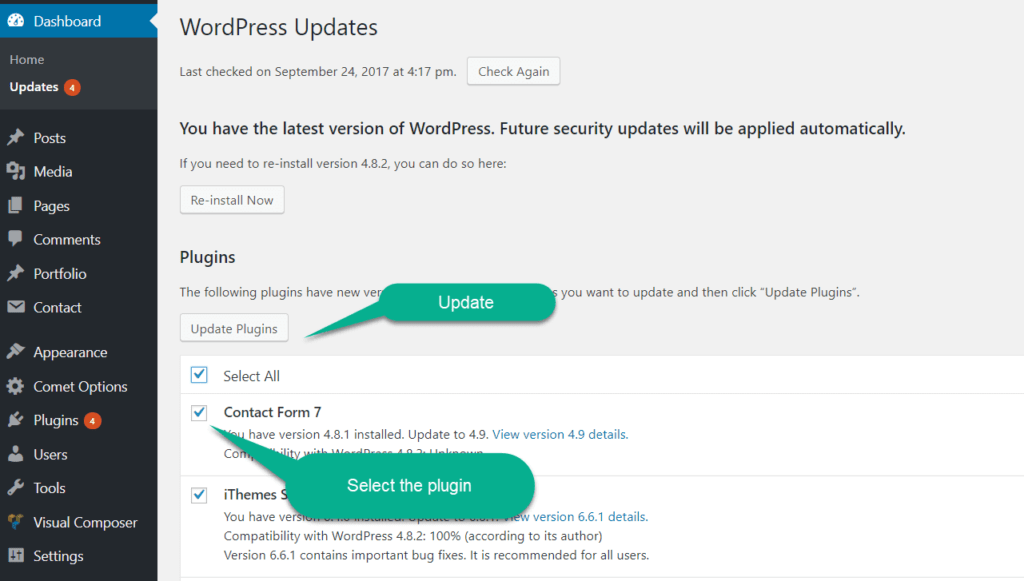Click the Media library icon

click(x=16, y=172)
